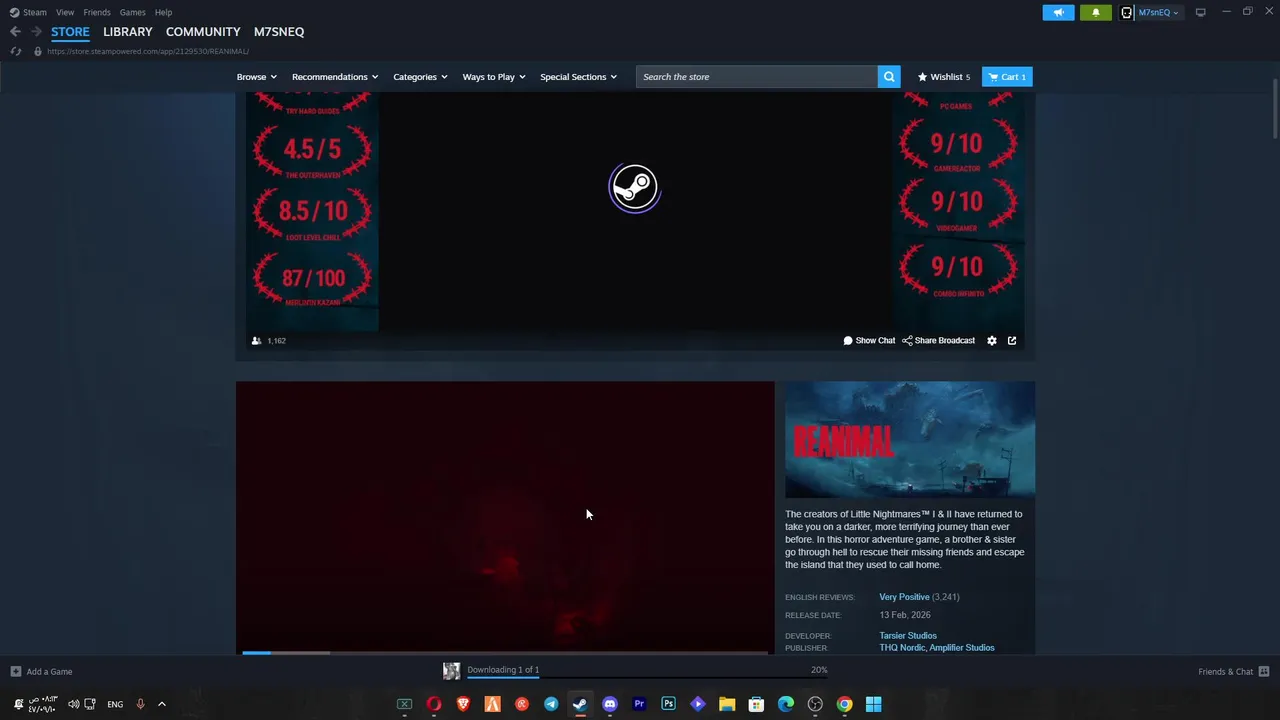Switch to the LIBRARY tab
The height and width of the screenshot is (720, 1280).
pos(128,32)
